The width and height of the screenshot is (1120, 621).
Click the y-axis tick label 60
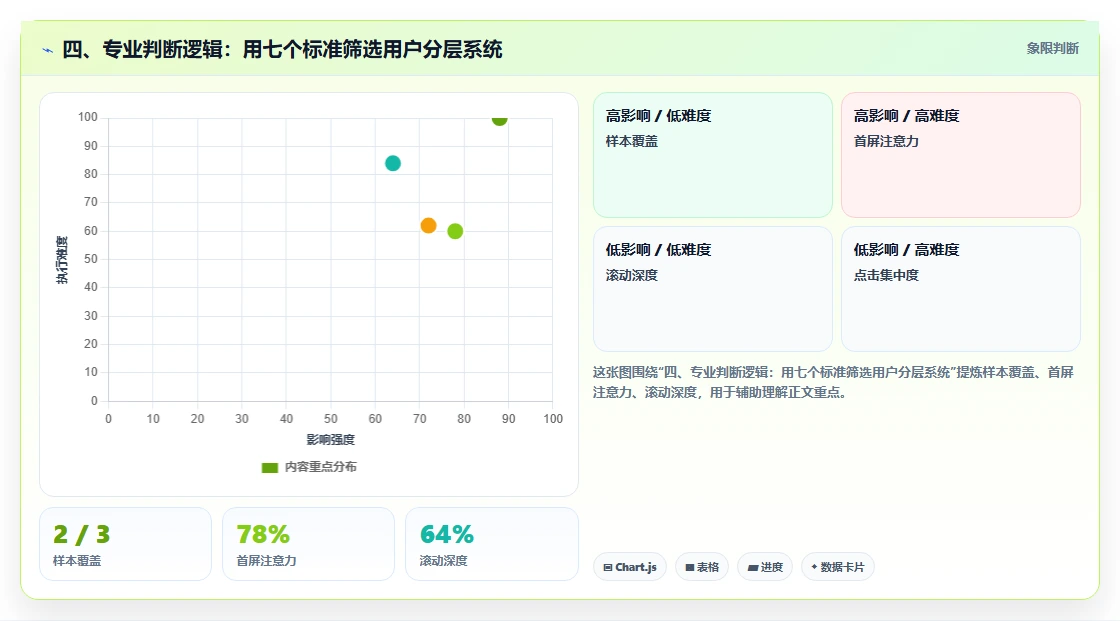click(x=91, y=231)
